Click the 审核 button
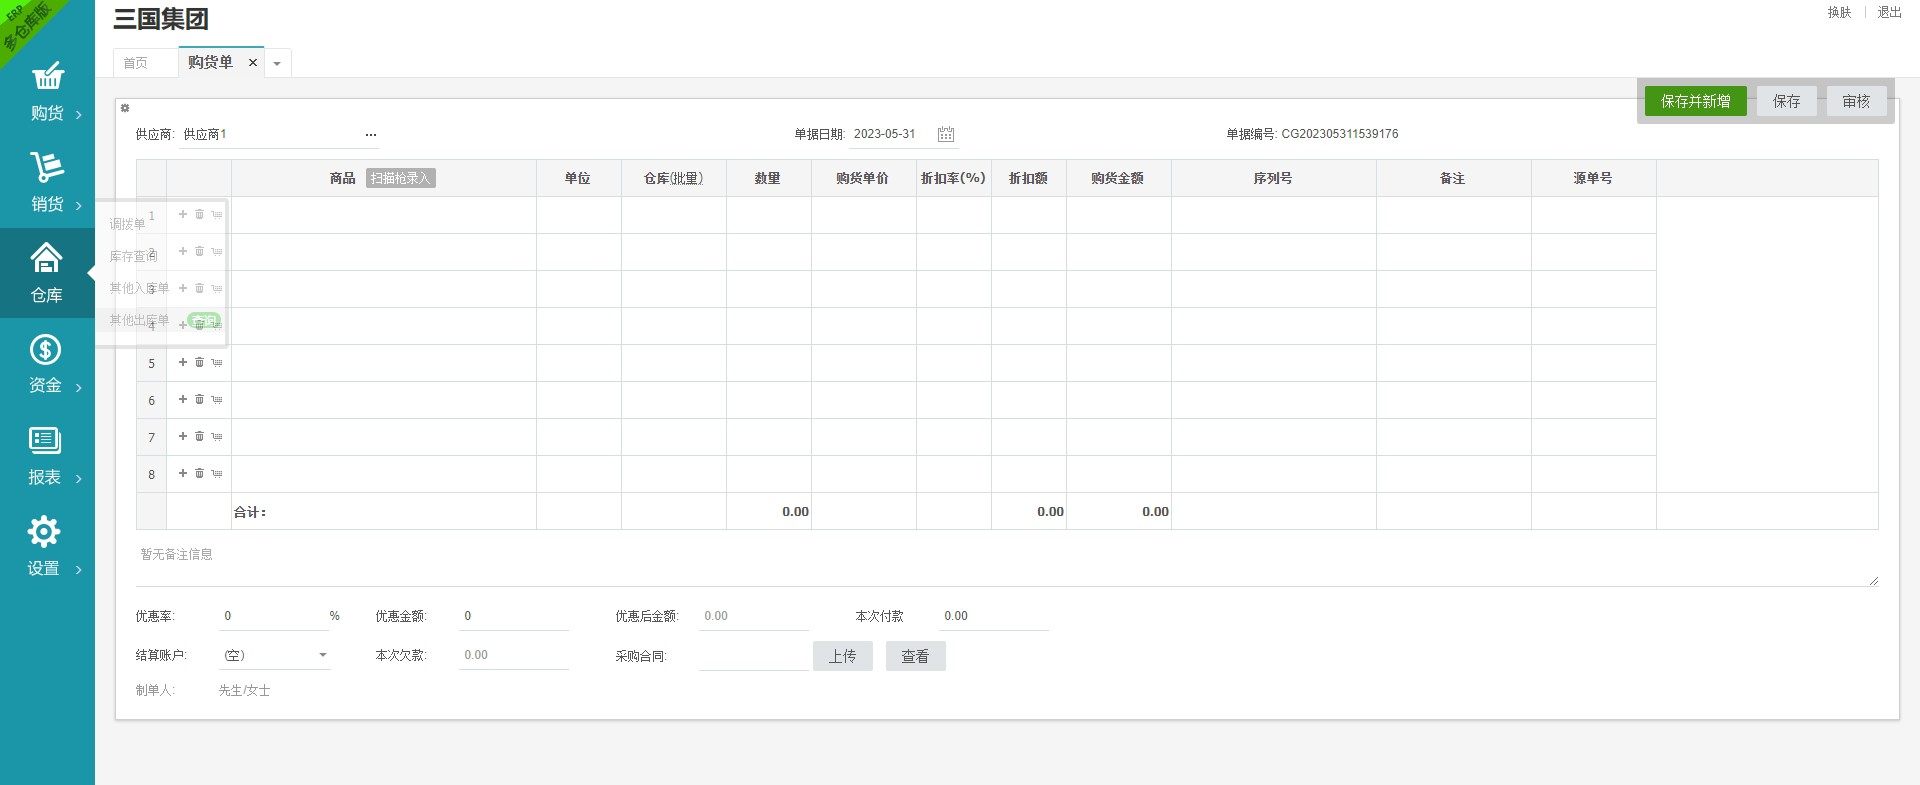The width and height of the screenshot is (1920, 785). 1855,101
